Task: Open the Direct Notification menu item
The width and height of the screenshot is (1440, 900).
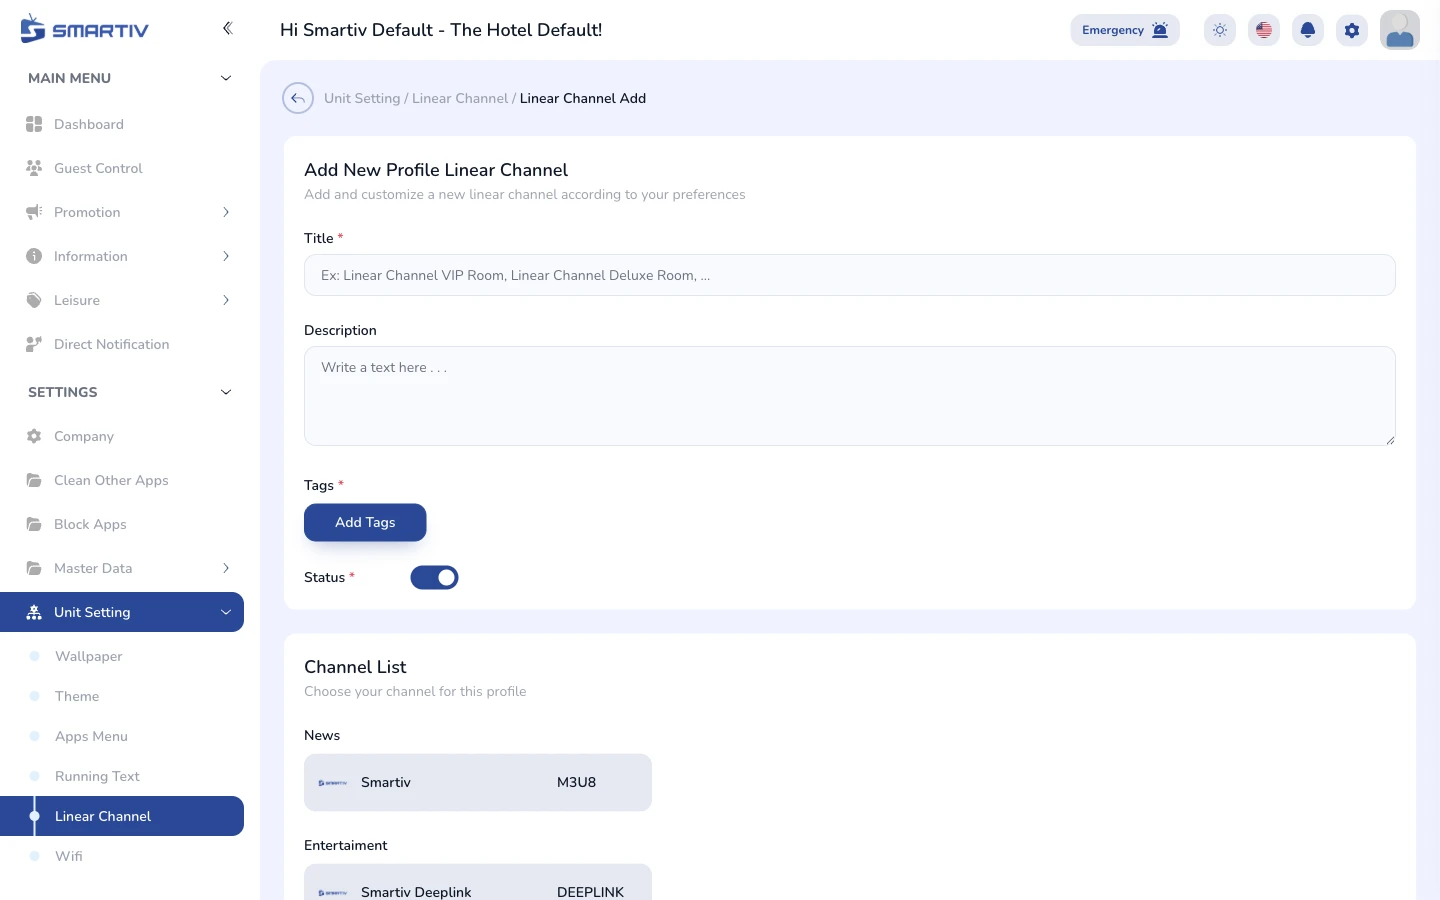Action: pyautogui.click(x=122, y=344)
